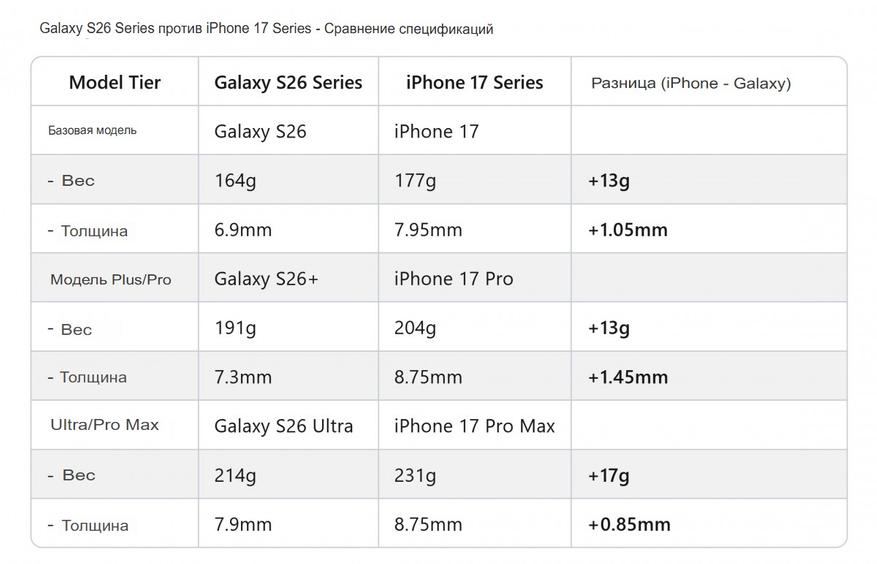Screen dimensions: 877x564
Task: Select the 164g weight value
Action: coord(235,181)
